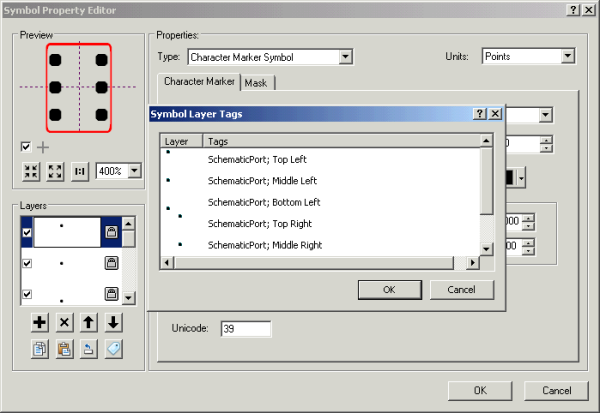The width and height of the screenshot is (600, 413).
Task: Select the SchematicPort; Middle Right tag row
Action: click(x=320, y=245)
